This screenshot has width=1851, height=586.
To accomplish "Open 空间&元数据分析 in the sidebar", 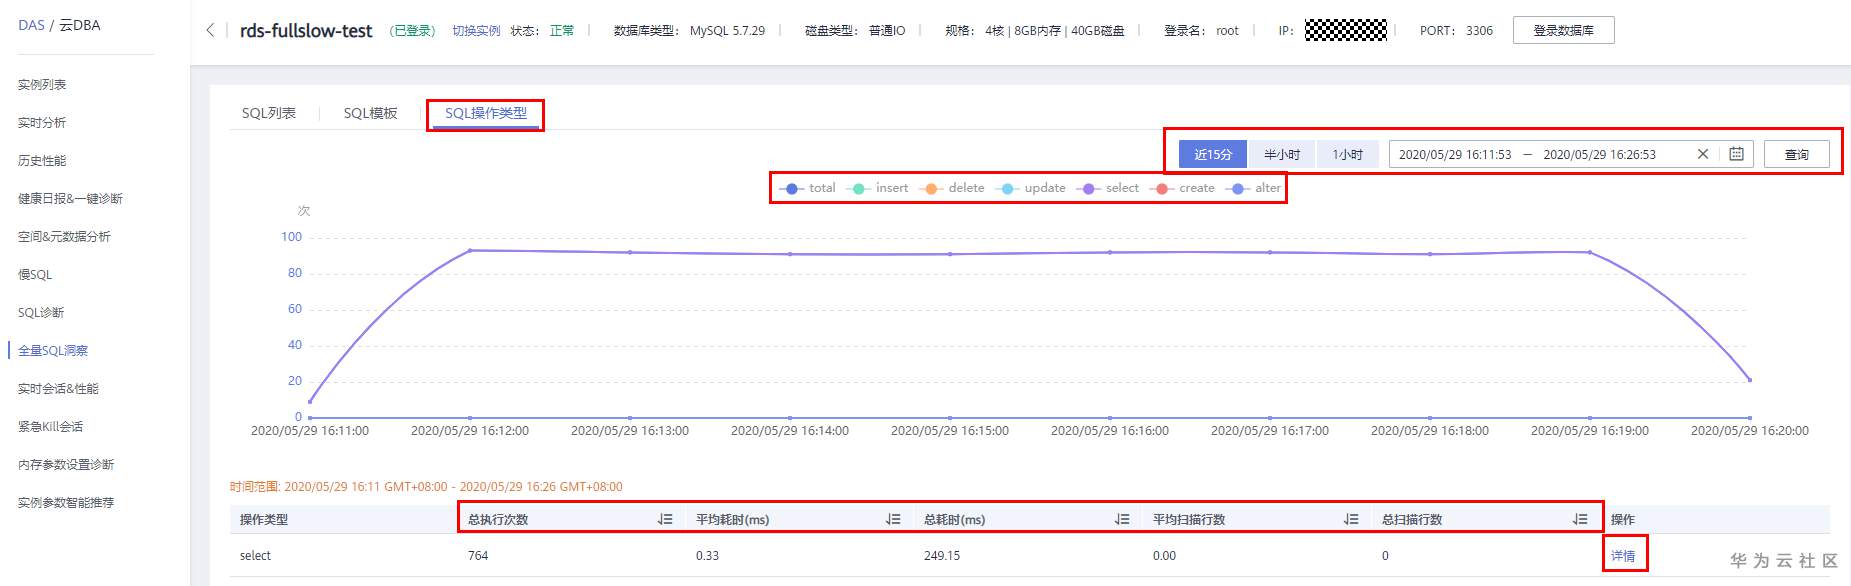I will [x=64, y=237].
